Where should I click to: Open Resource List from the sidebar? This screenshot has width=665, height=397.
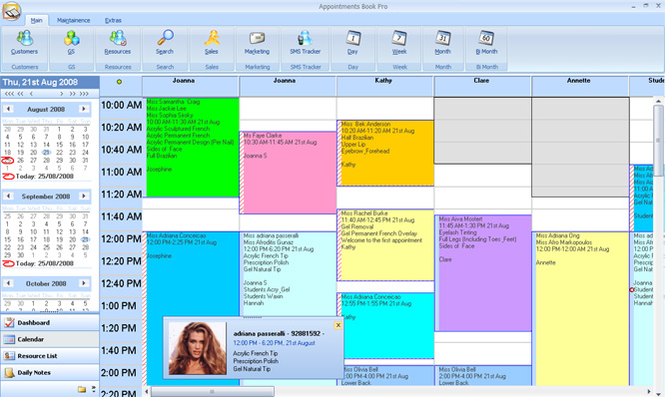coord(50,356)
